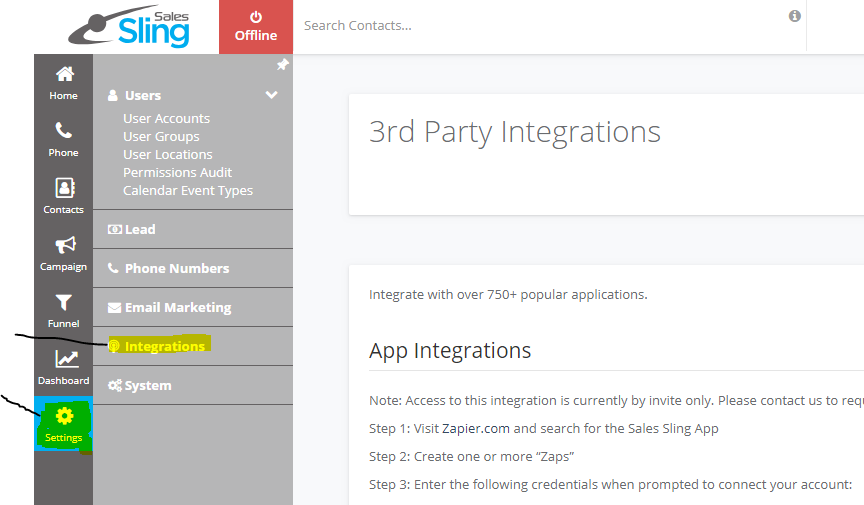Open the info icon in header
Screen dimensions: 864x505
pyautogui.click(x=794, y=16)
